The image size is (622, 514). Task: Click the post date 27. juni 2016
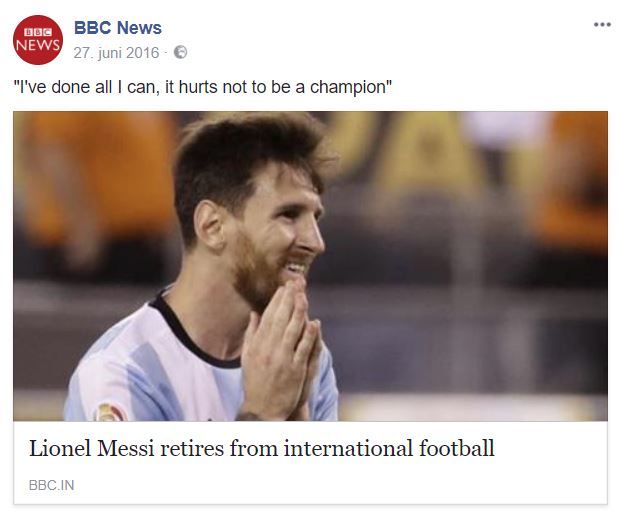coord(116,53)
